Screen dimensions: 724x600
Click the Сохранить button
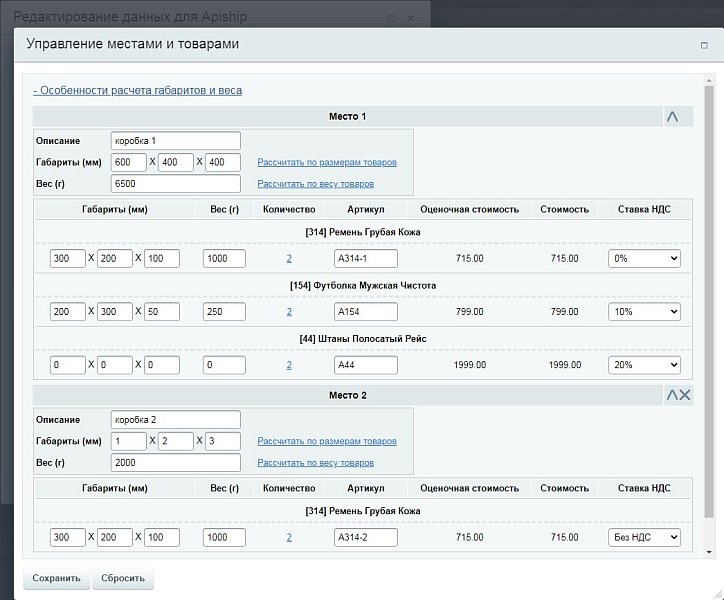56,578
